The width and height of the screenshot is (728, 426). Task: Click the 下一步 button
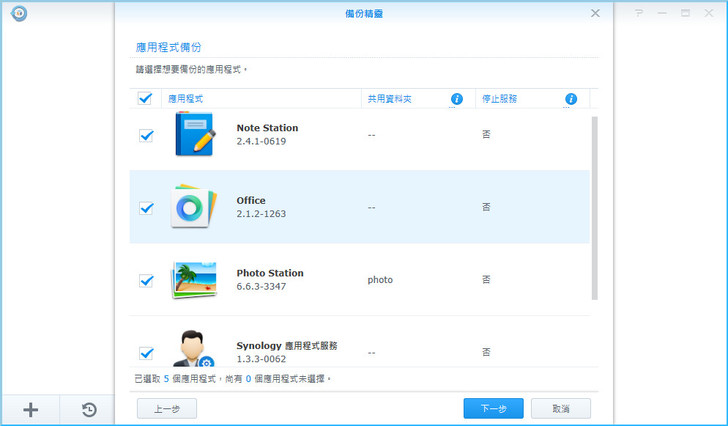pos(493,408)
